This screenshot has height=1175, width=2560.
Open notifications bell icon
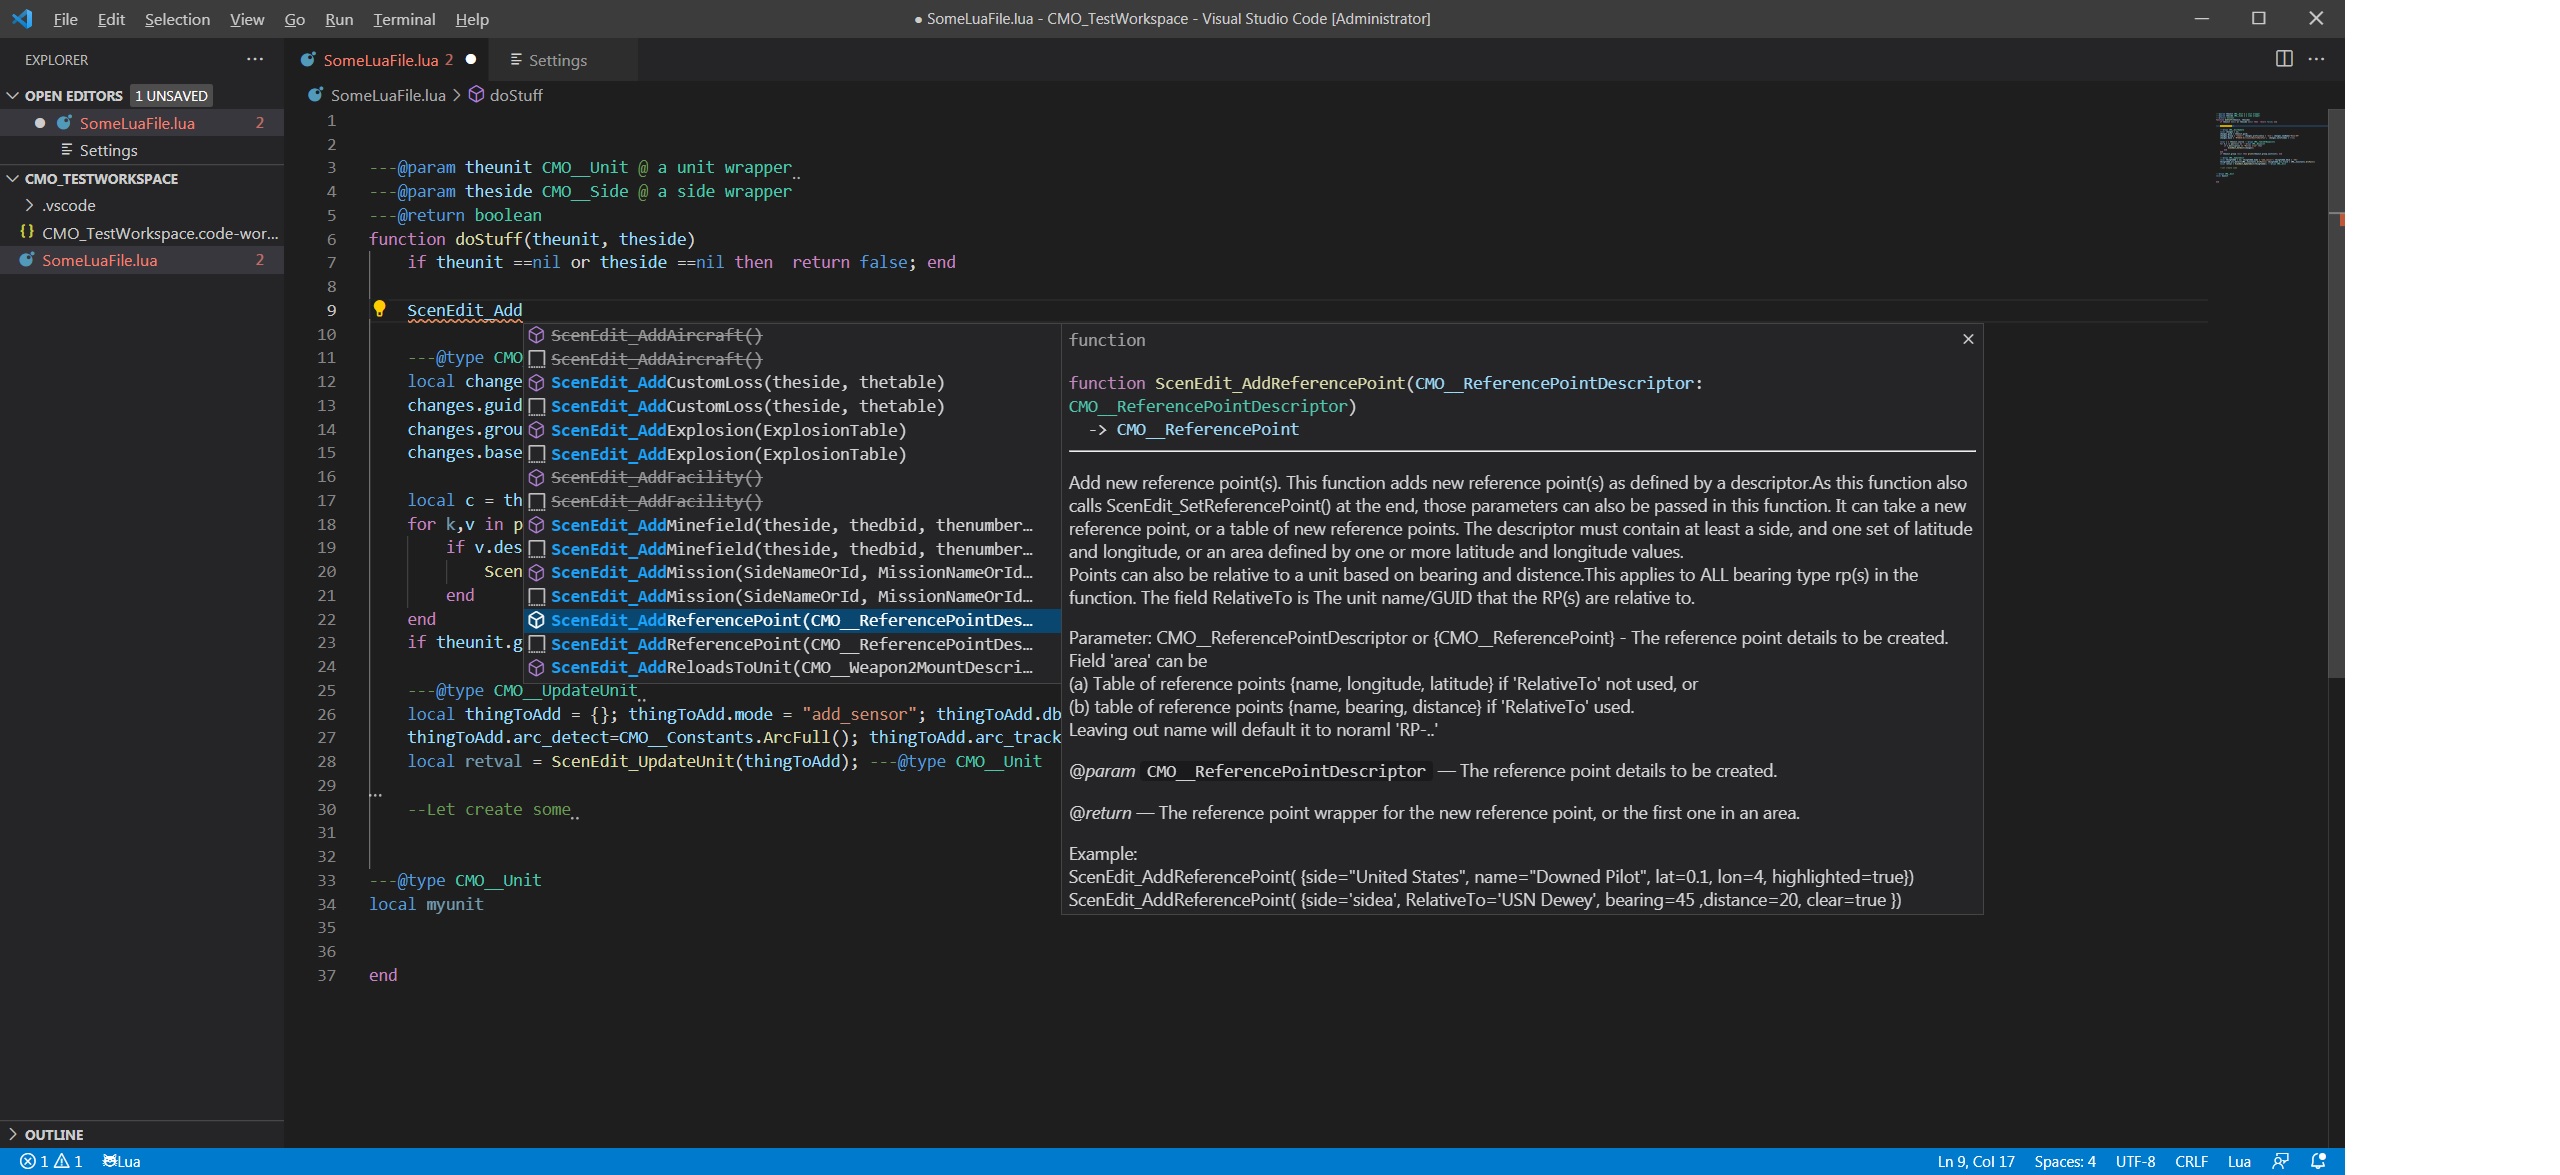click(x=2317, y=1161)
